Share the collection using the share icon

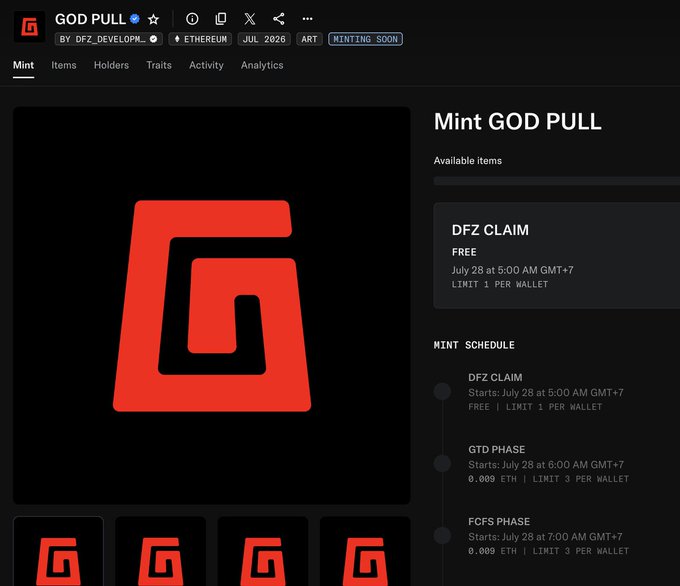[x=278, y=19]
